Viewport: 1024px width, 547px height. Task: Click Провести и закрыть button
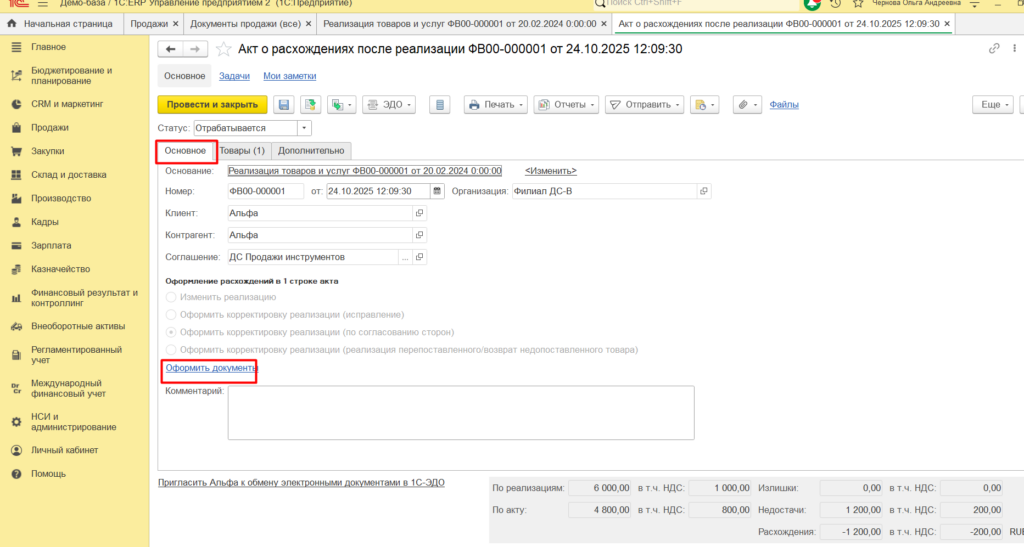tap(212, 104)
